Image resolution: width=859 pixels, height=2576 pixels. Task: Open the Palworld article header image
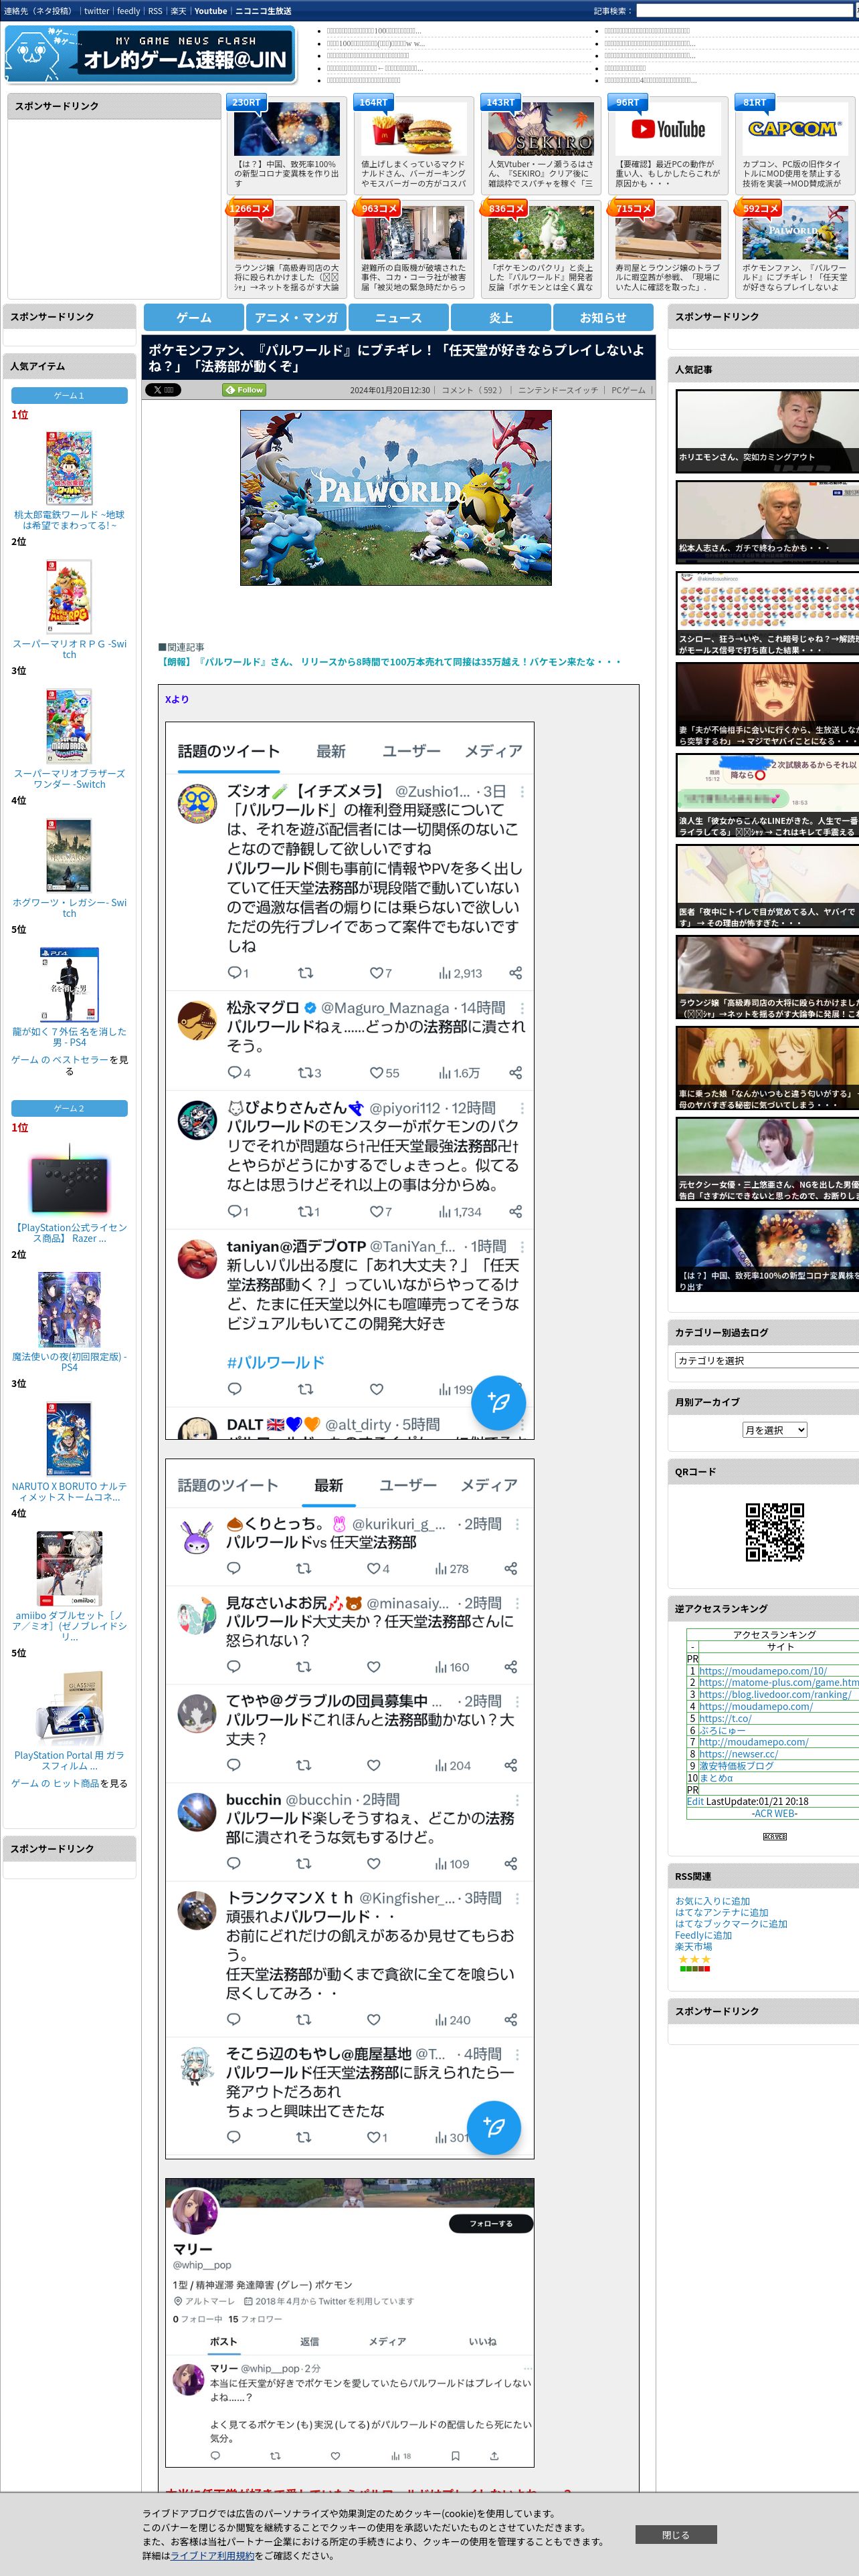click(x=395, y=498)
